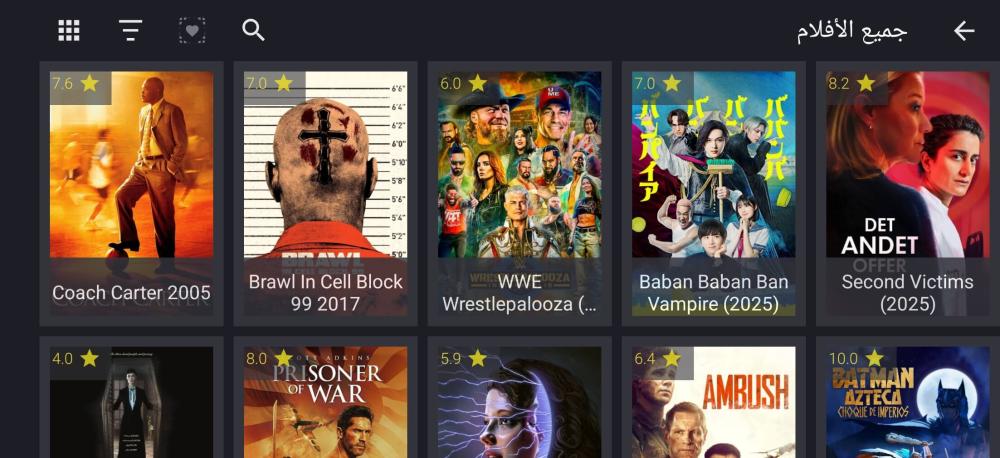
Task: Open the 5.9 rated lightning face poster
Action: coord(519,402)
